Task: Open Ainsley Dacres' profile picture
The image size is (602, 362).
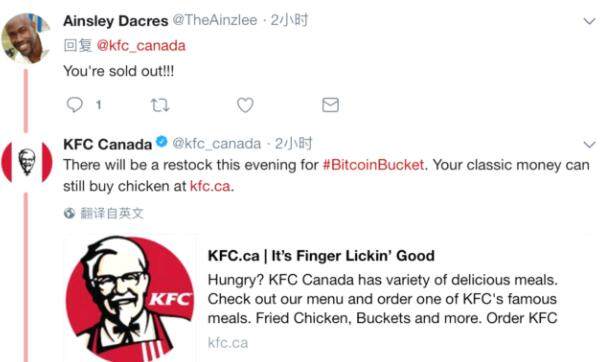Action: [x=26, y=38]
